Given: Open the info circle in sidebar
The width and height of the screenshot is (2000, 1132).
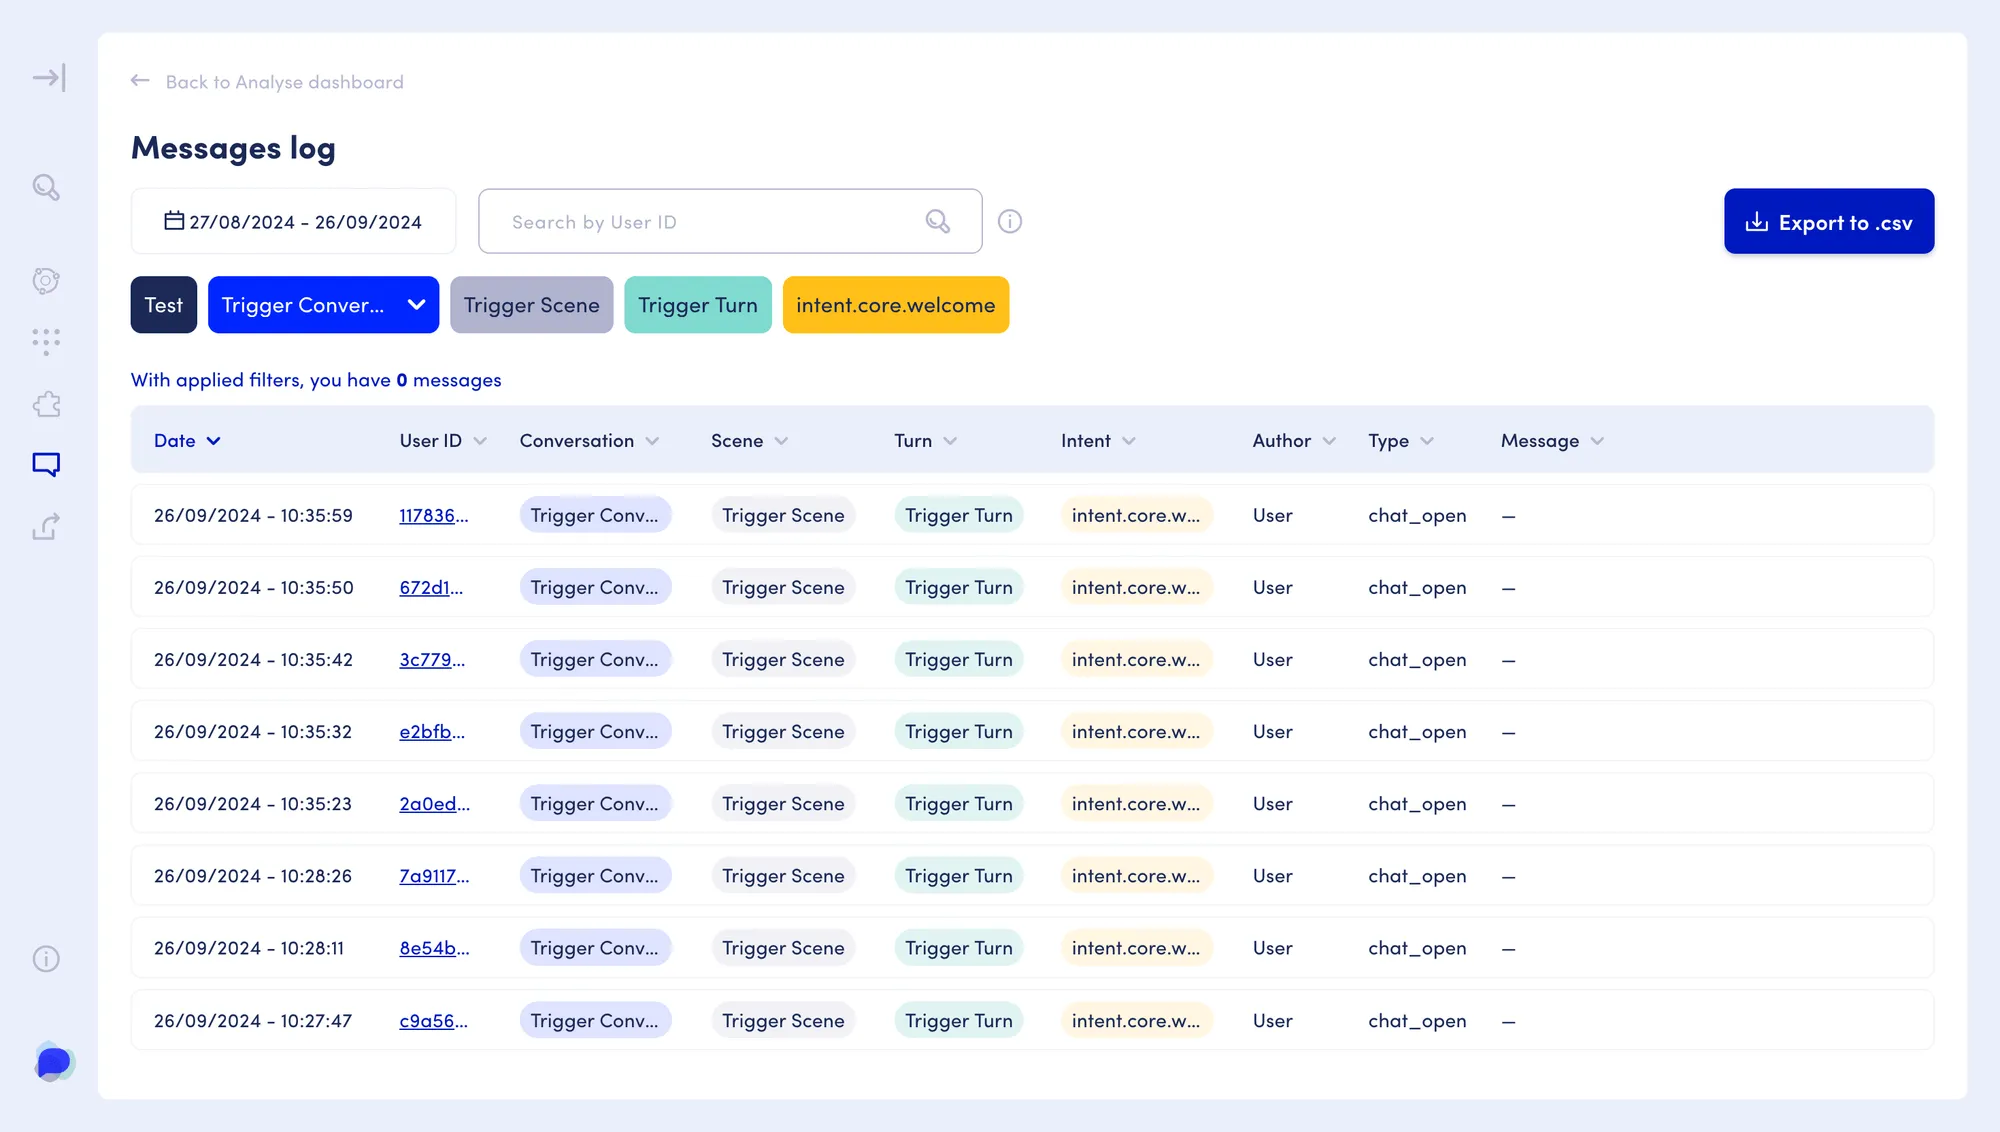Looking at the screenshot, I should [x=46, y=959].
